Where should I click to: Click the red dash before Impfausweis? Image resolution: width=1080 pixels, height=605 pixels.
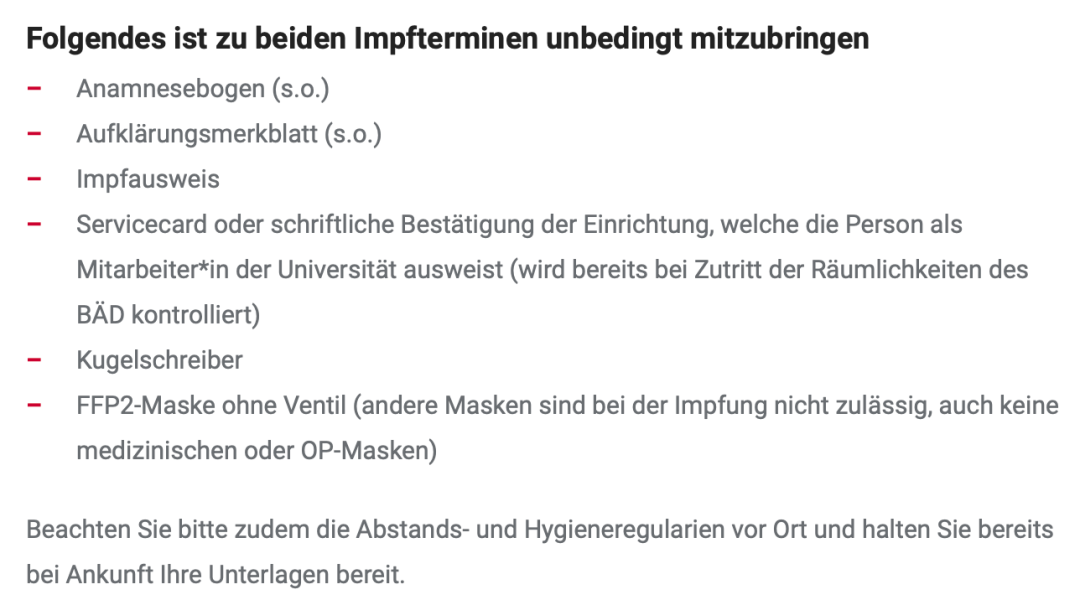coord(34,179)
